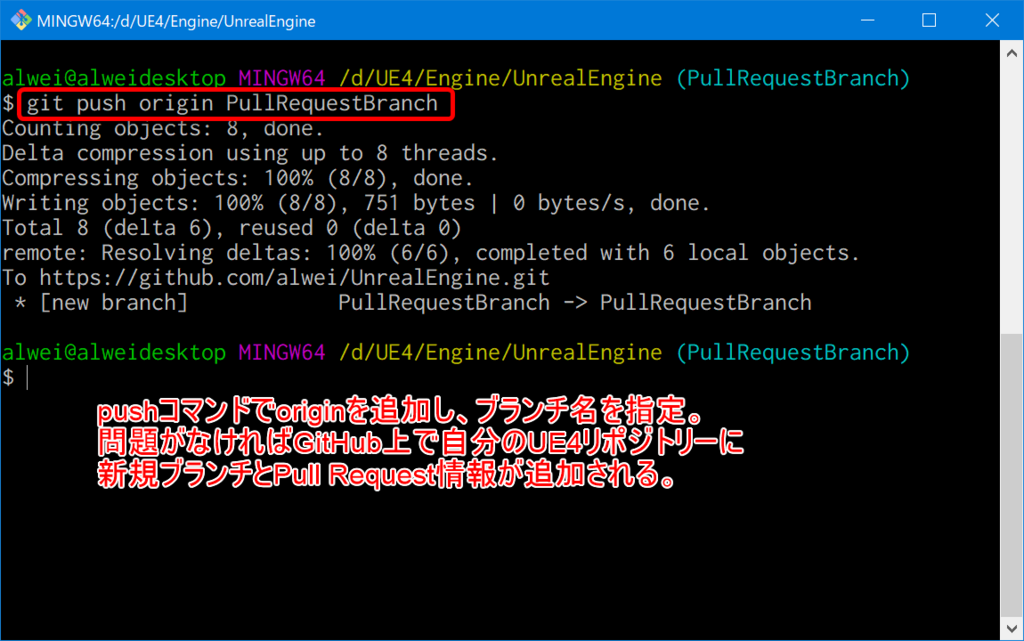Click the 'Writing objects: 100% (8/8), 751 bytes' line

[x=356, y=203]
